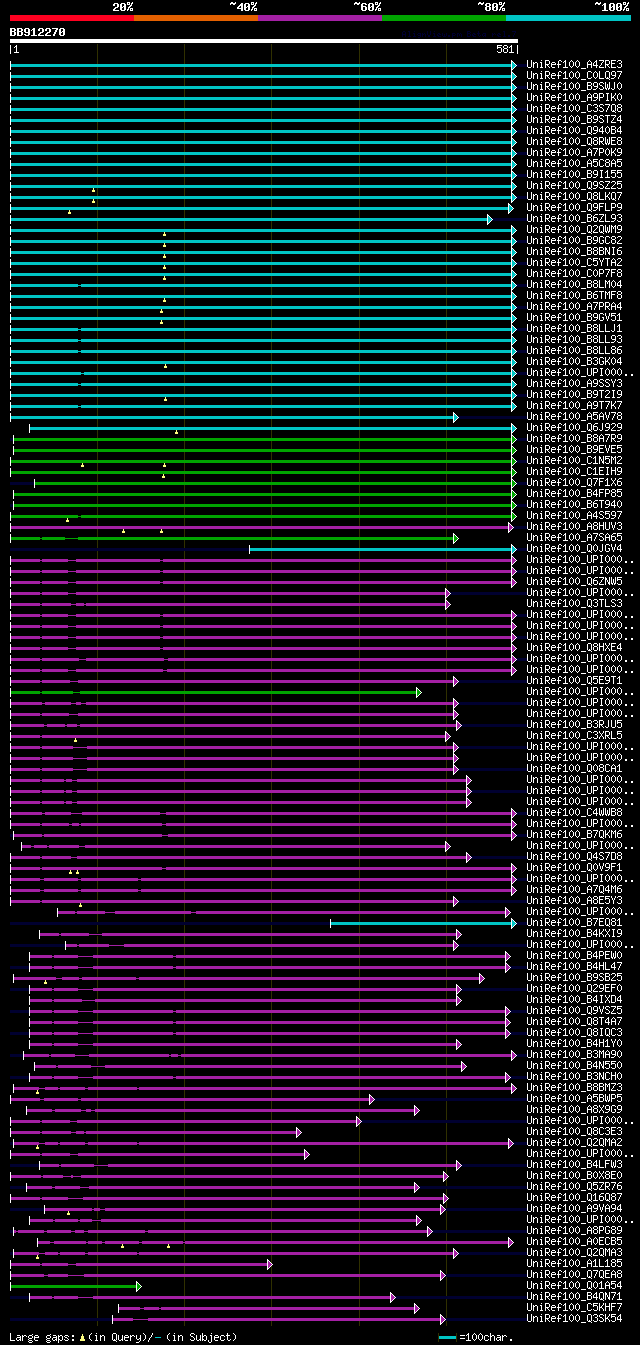Select the query label BB912270
This screenshot has width=640, height=1345.
tap(38, 32)
